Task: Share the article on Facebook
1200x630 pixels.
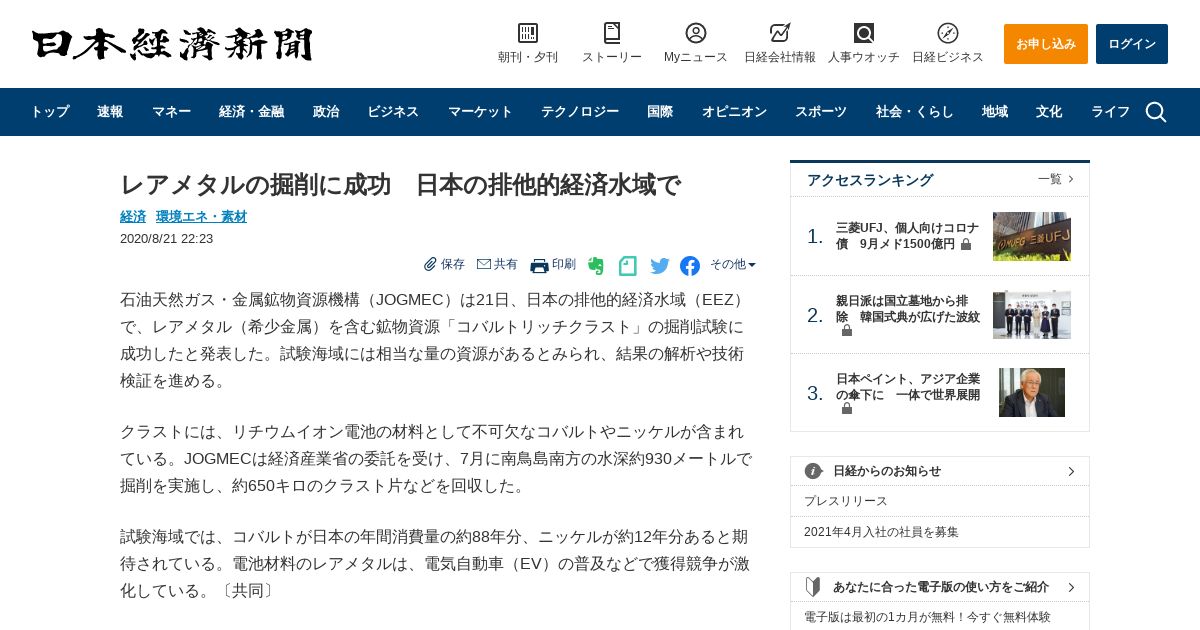Action: pyautogui.click(x=690, y=265)
